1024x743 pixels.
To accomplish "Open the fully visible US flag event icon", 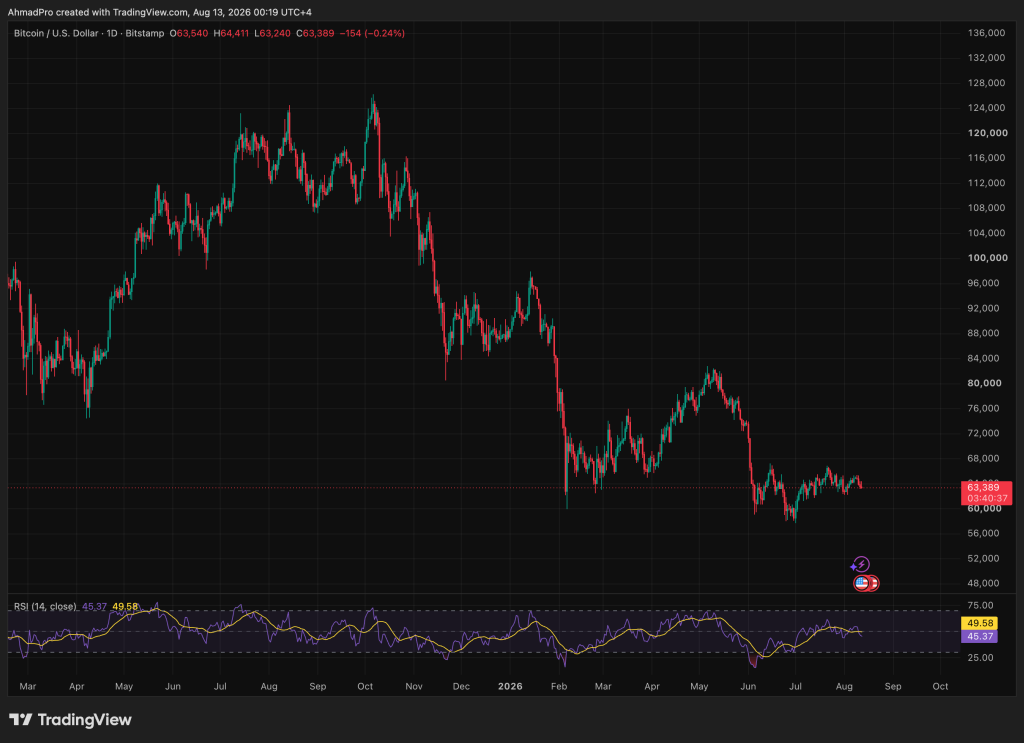I will tap(861, 583).
